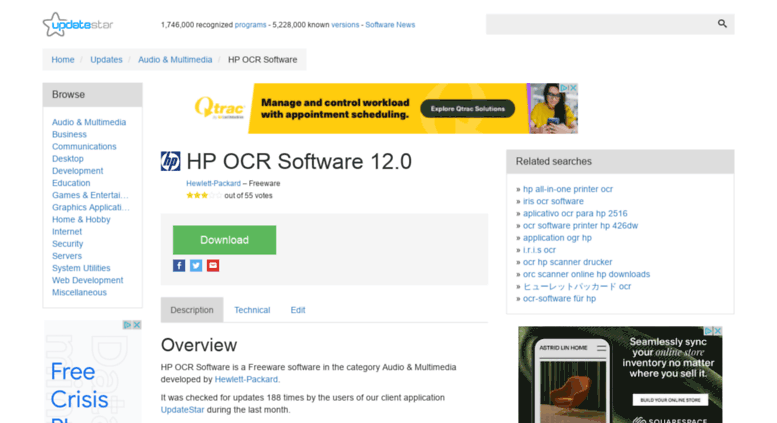Browse Graphics Applications category
The image size is (777, 423).
pyautogui.click(x=91, y=208)
